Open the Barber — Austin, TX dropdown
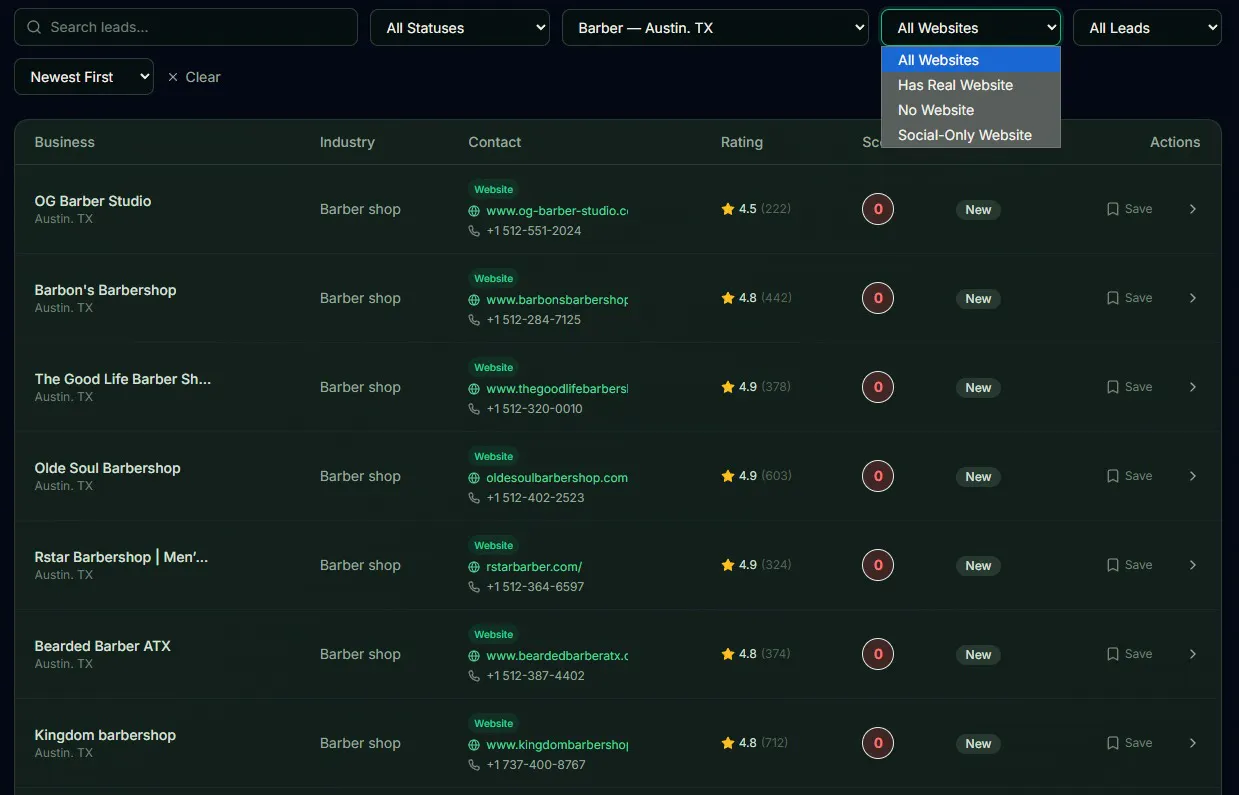 click(715, 28)
